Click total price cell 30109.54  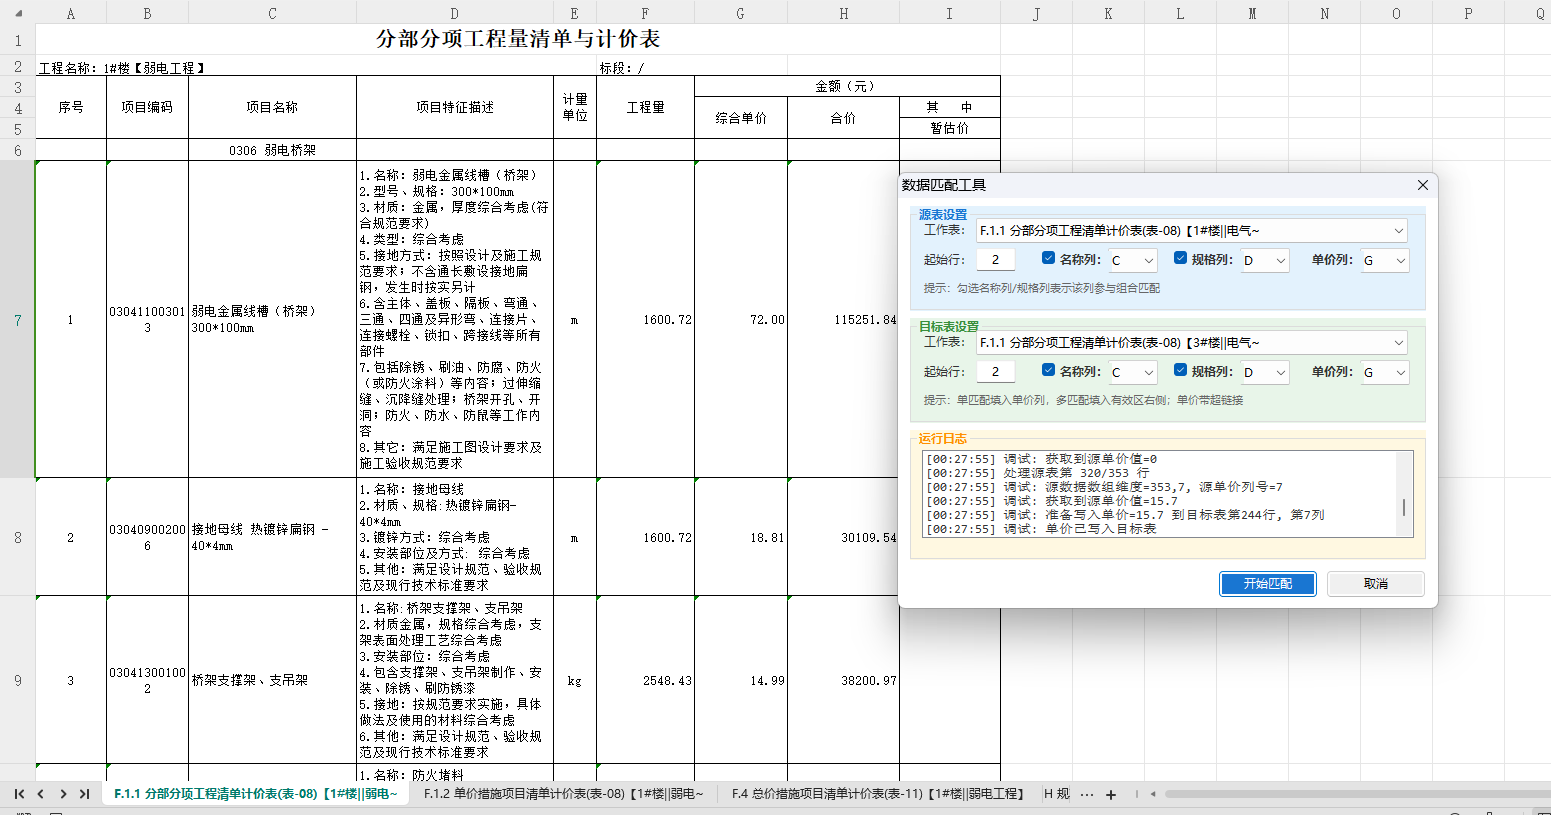pos(844,537)
